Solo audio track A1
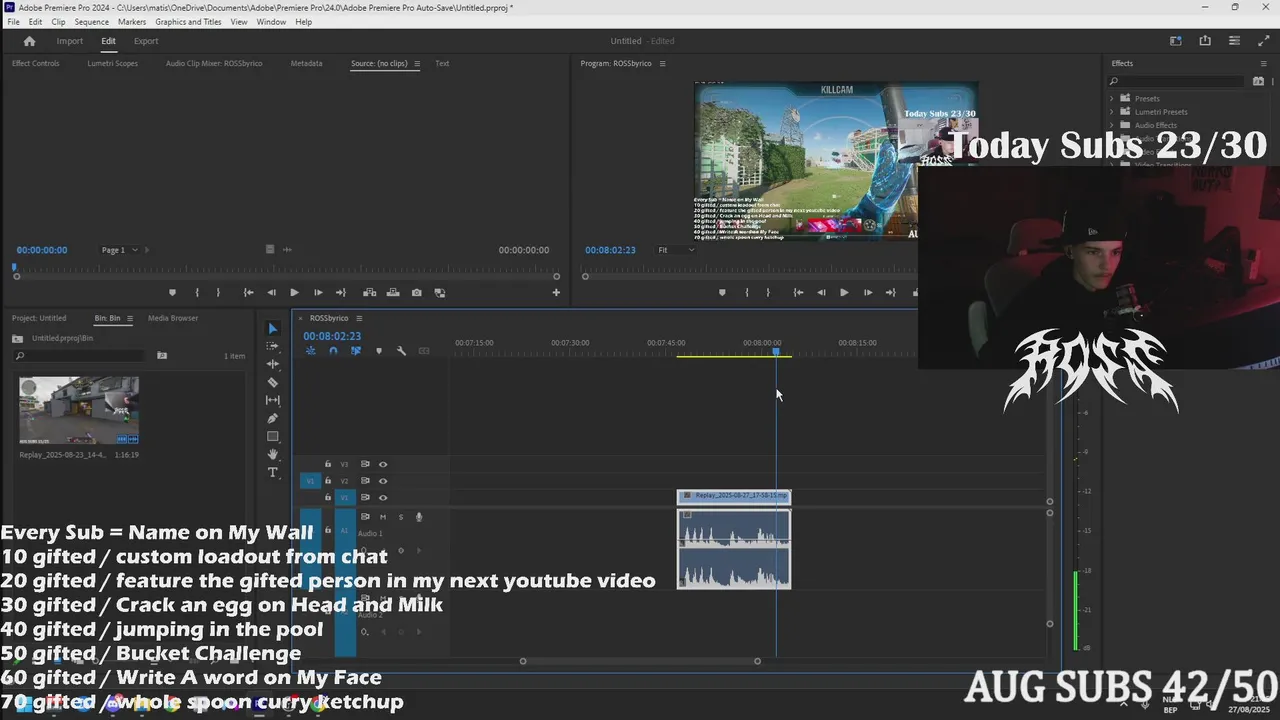Viewport: 1280px width, 720px height. (401, 517)
